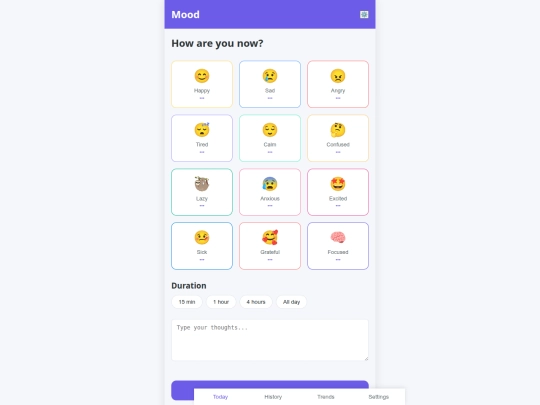The image size is (540, 405).
Task: Set duration to 15 min
Action: point(187,302)
